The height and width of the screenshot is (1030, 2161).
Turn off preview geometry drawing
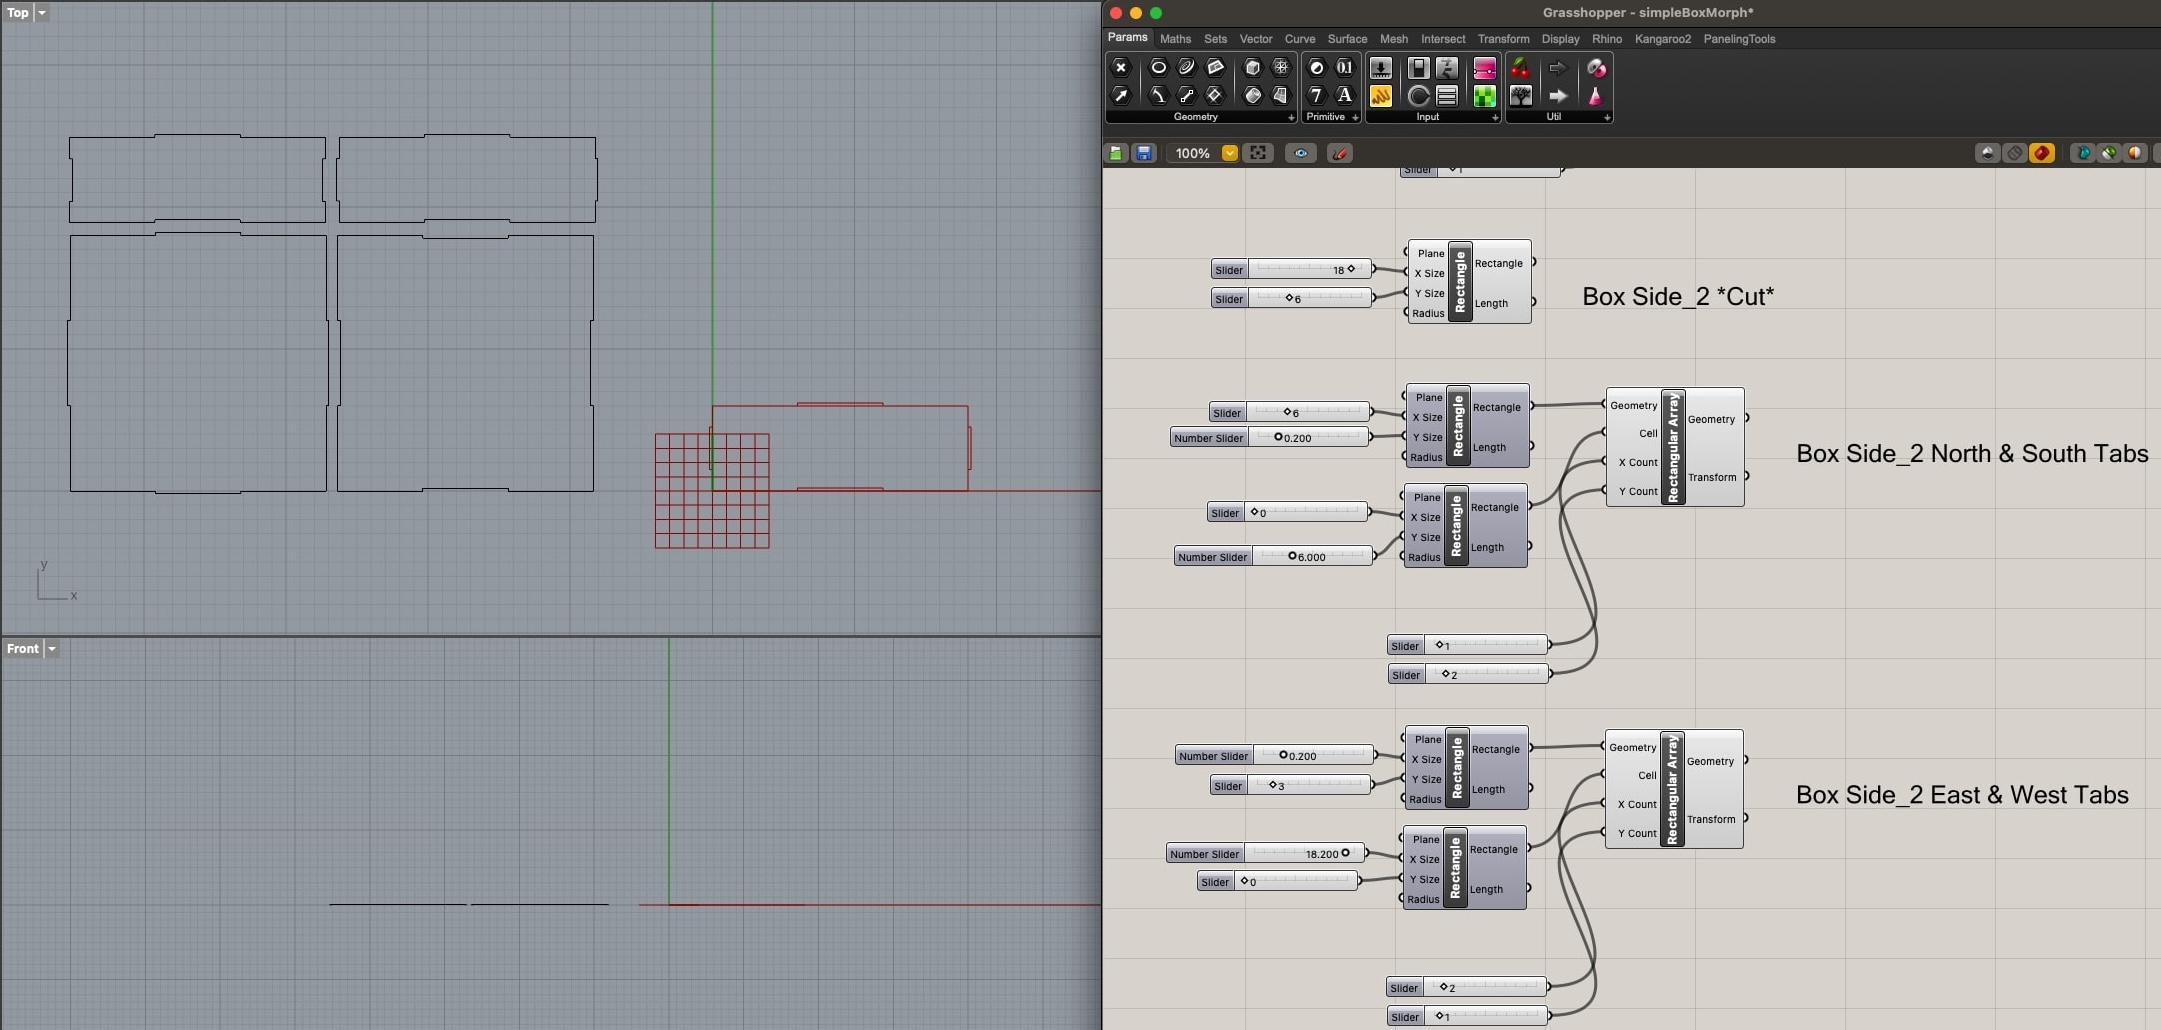(x=1987, y=153)
